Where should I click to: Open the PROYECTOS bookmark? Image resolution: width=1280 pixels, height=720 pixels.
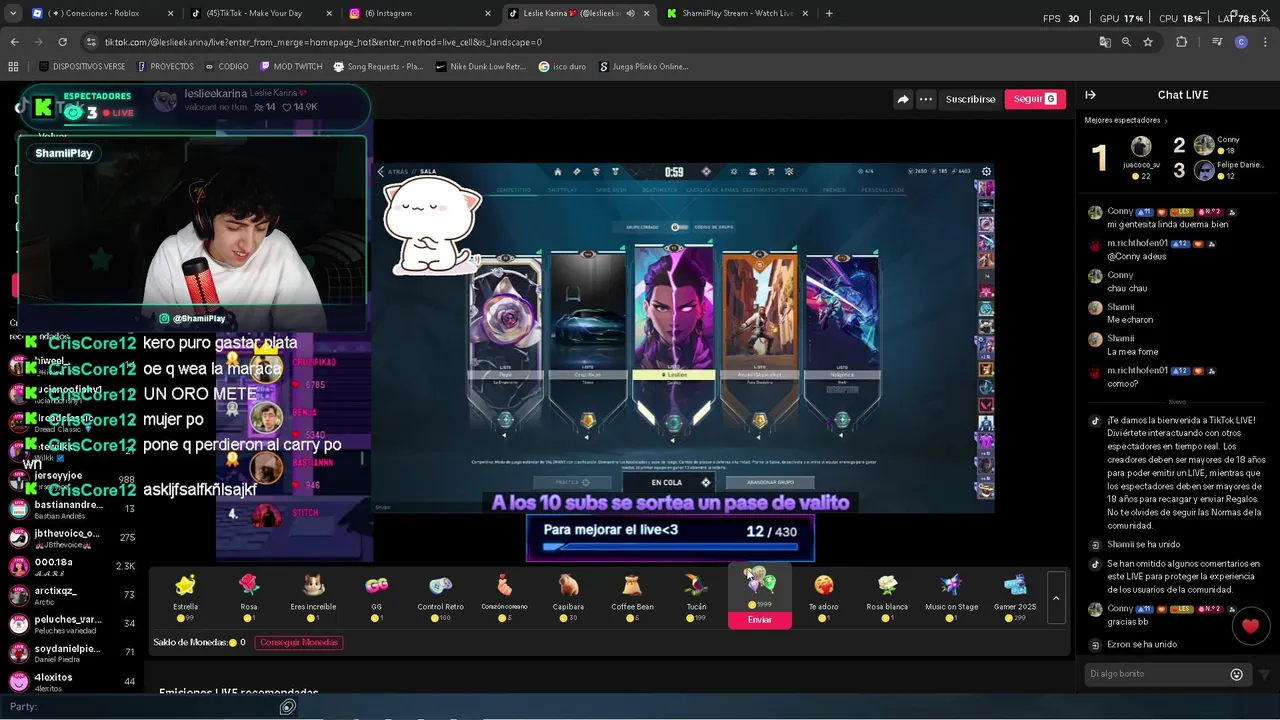(165, 66)
